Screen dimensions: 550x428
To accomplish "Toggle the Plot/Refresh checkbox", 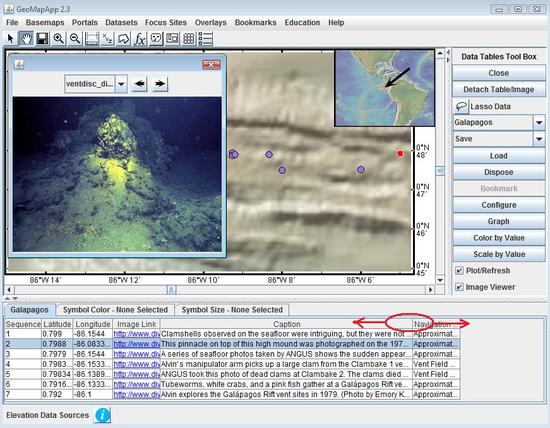I will pos(459,270).
